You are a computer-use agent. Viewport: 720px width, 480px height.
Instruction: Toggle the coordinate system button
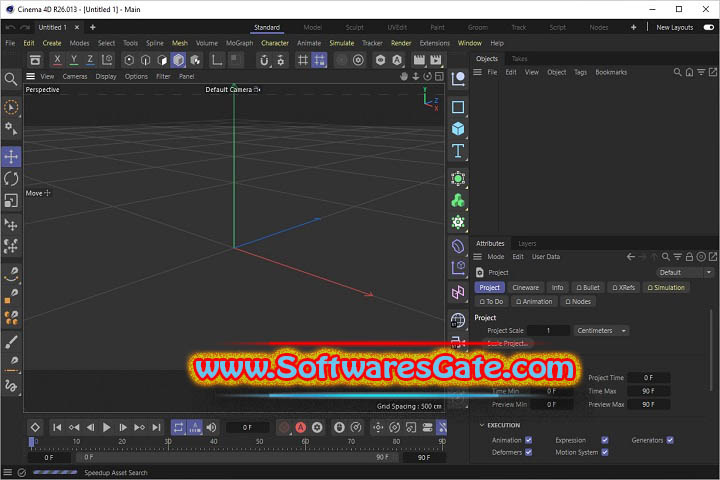[x=107, y=60]
